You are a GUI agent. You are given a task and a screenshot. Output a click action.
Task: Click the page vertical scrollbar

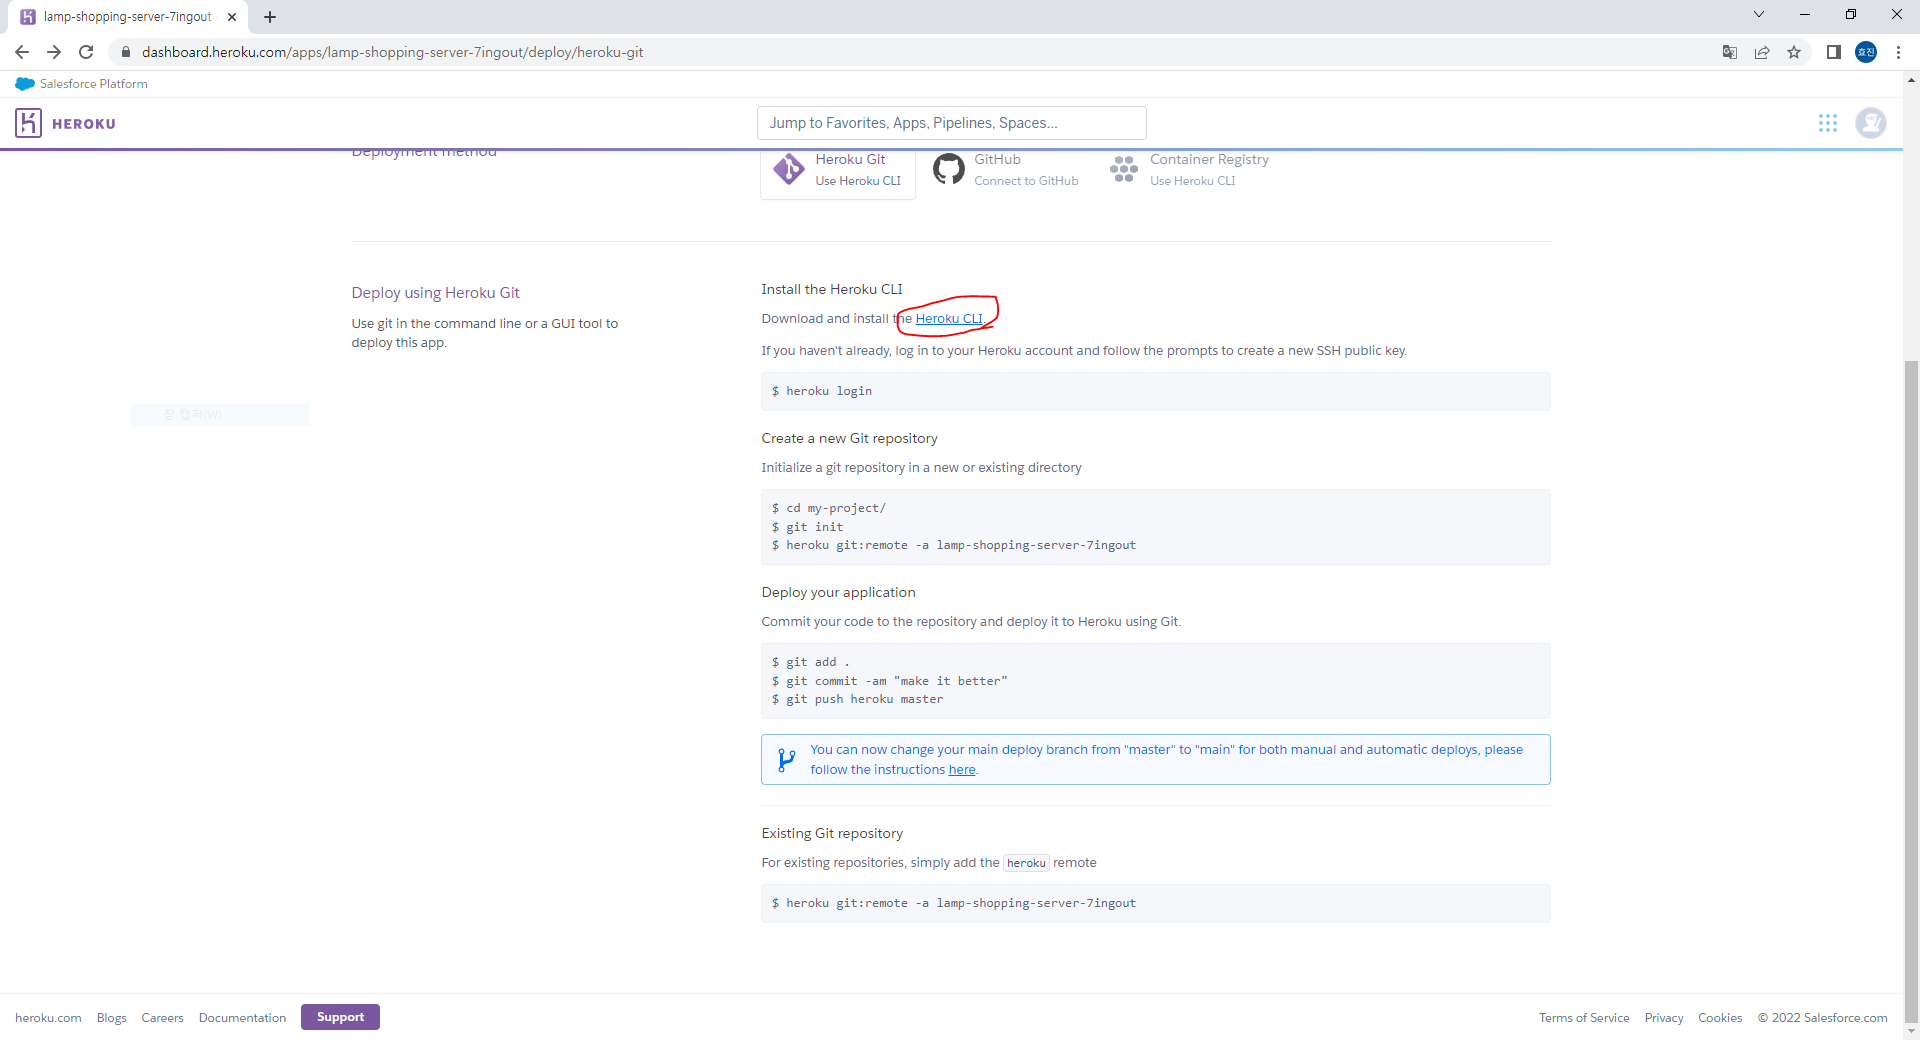1911,690
